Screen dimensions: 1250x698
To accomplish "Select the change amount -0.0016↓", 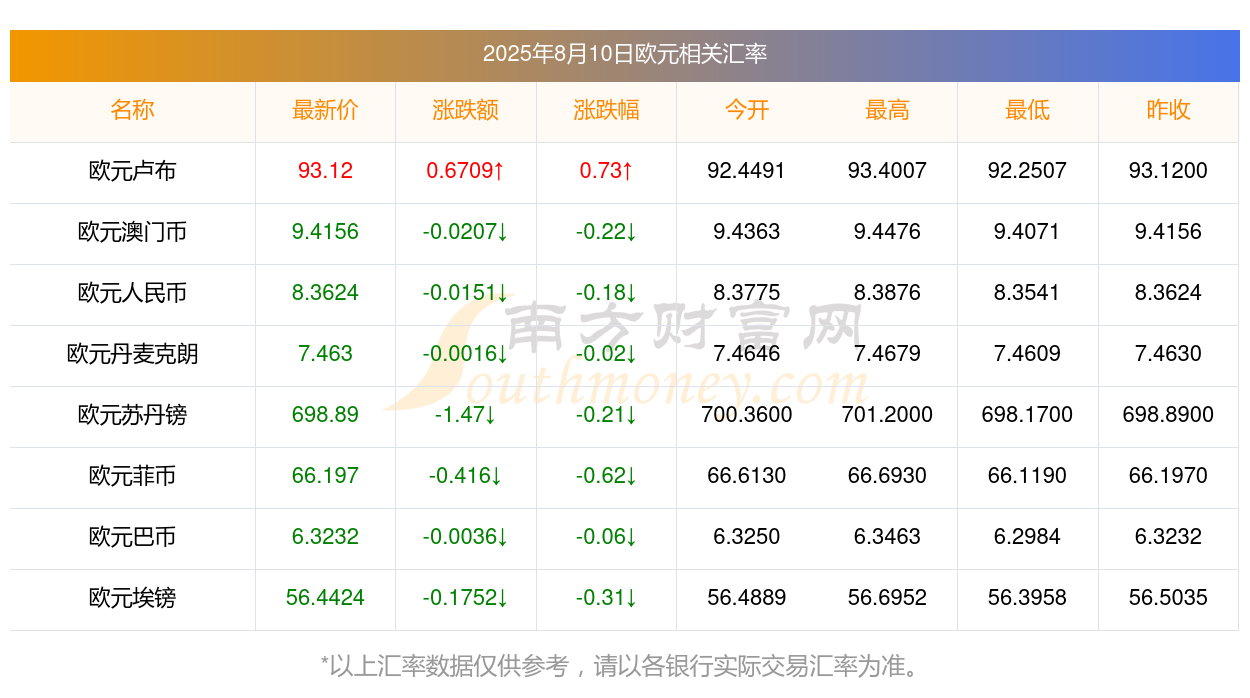I will click(x=466, y=354).
